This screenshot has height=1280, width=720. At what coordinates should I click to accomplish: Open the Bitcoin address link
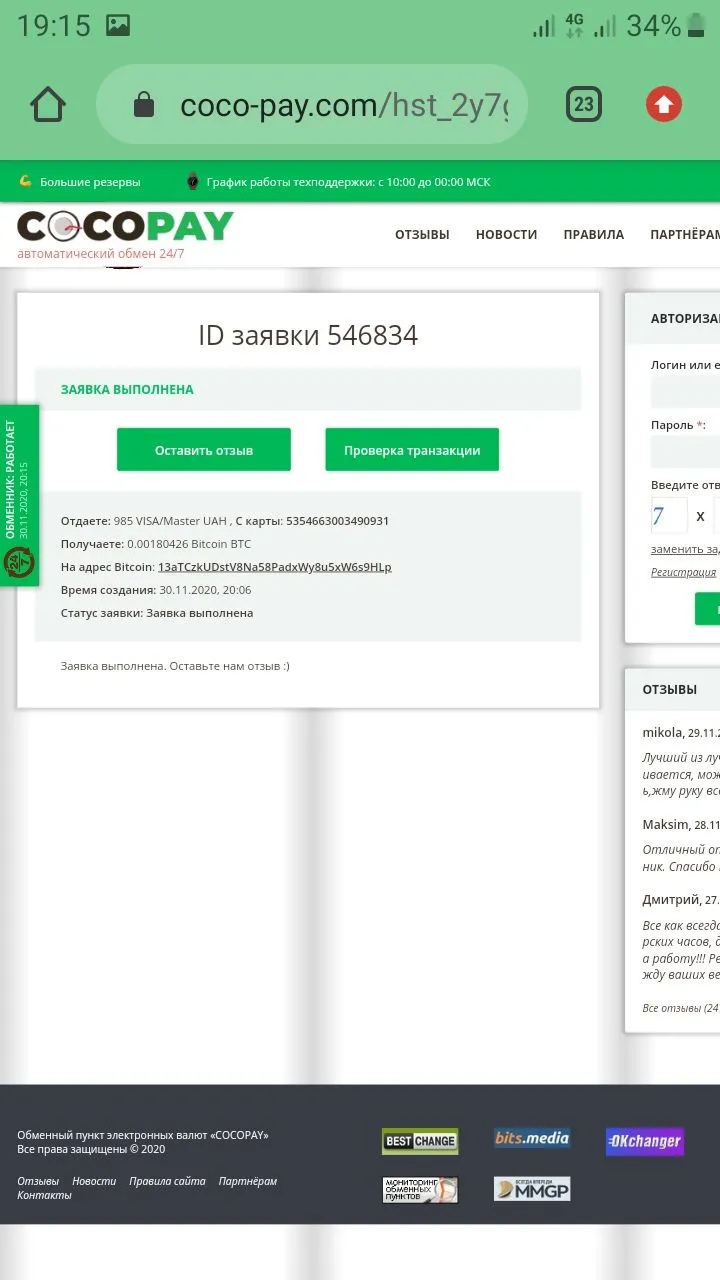click(274, 567)
